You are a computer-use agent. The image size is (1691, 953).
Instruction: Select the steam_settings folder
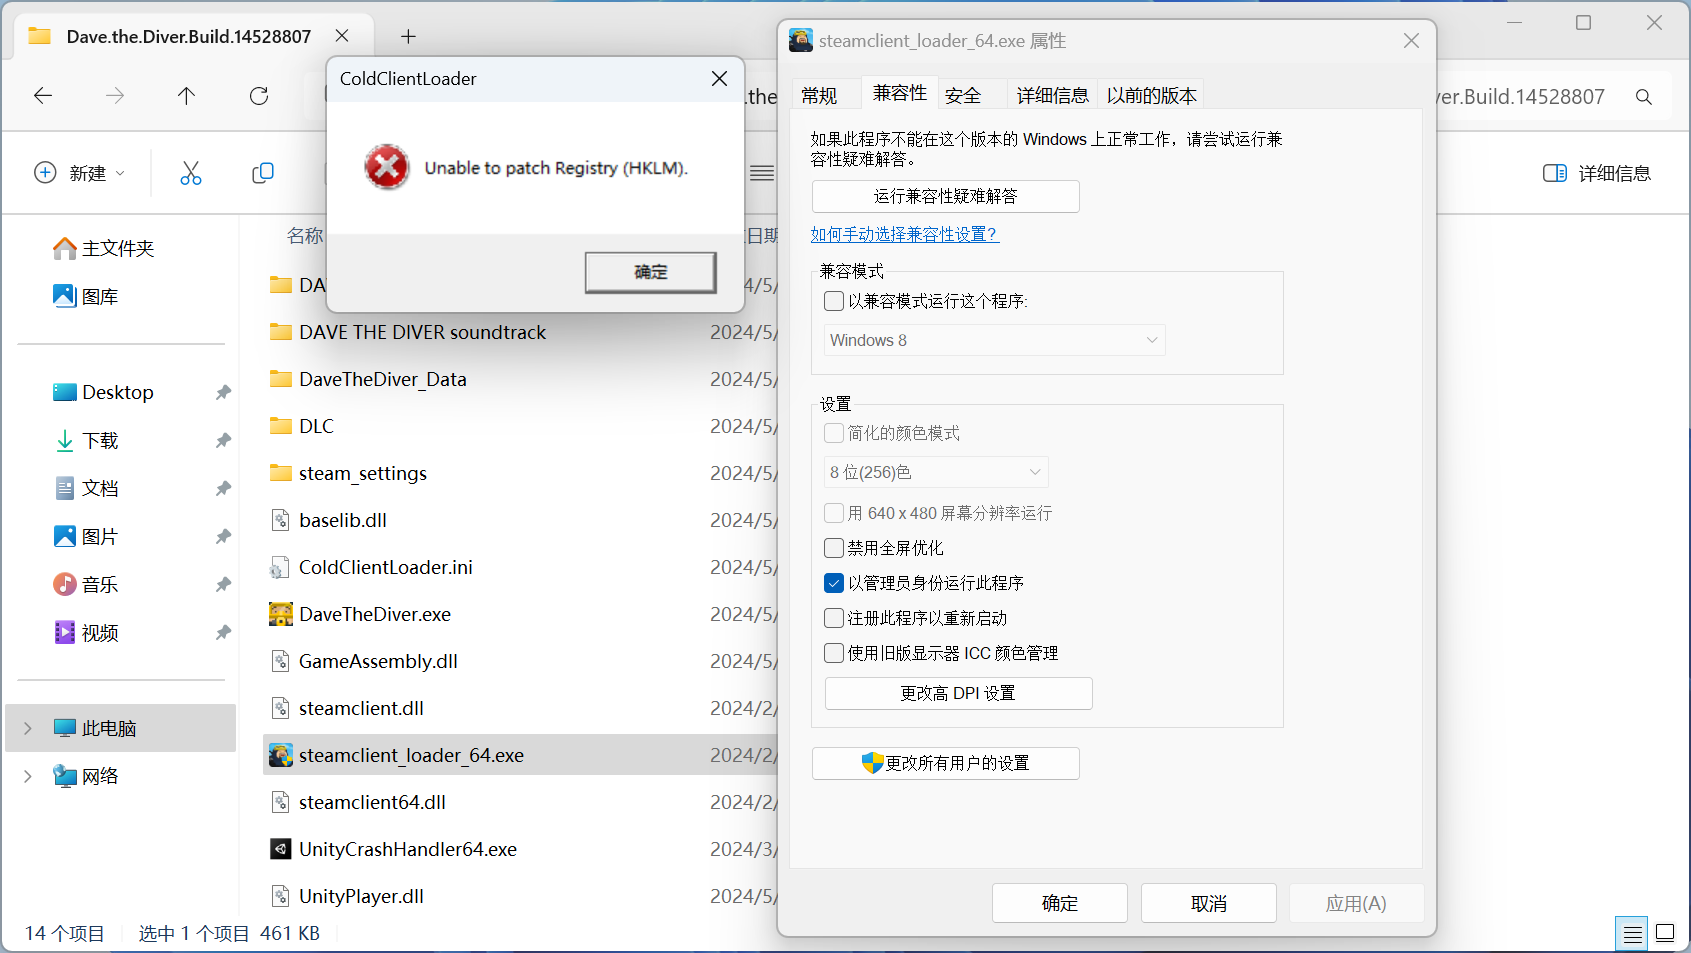pos(362,473)
